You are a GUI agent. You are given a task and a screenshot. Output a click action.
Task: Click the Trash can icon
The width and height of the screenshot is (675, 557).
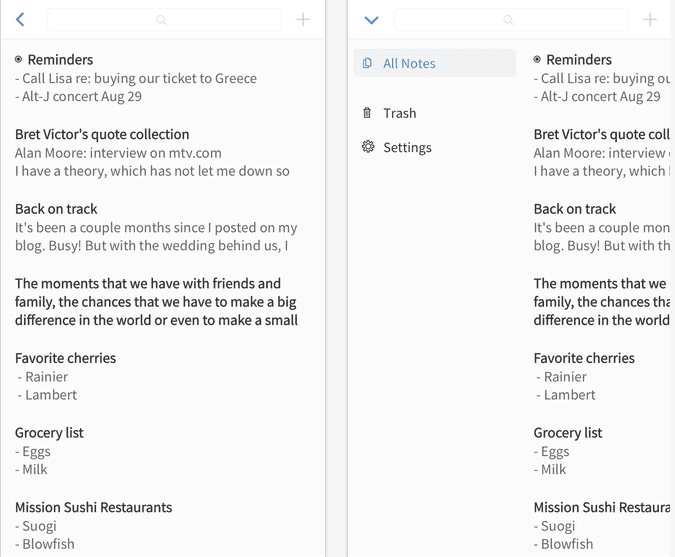click(367, 113)
